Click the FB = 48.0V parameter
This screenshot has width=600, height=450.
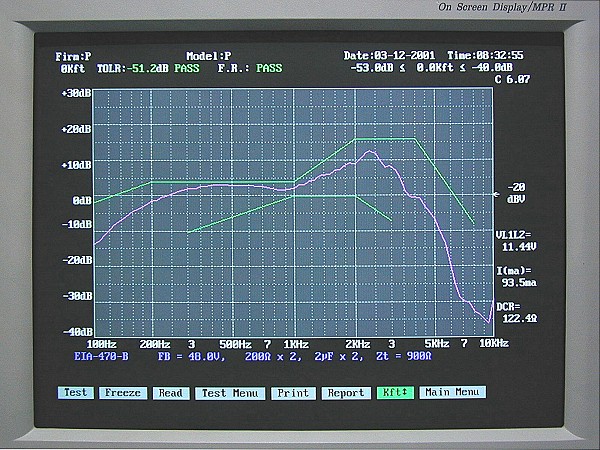click(192, 357)
